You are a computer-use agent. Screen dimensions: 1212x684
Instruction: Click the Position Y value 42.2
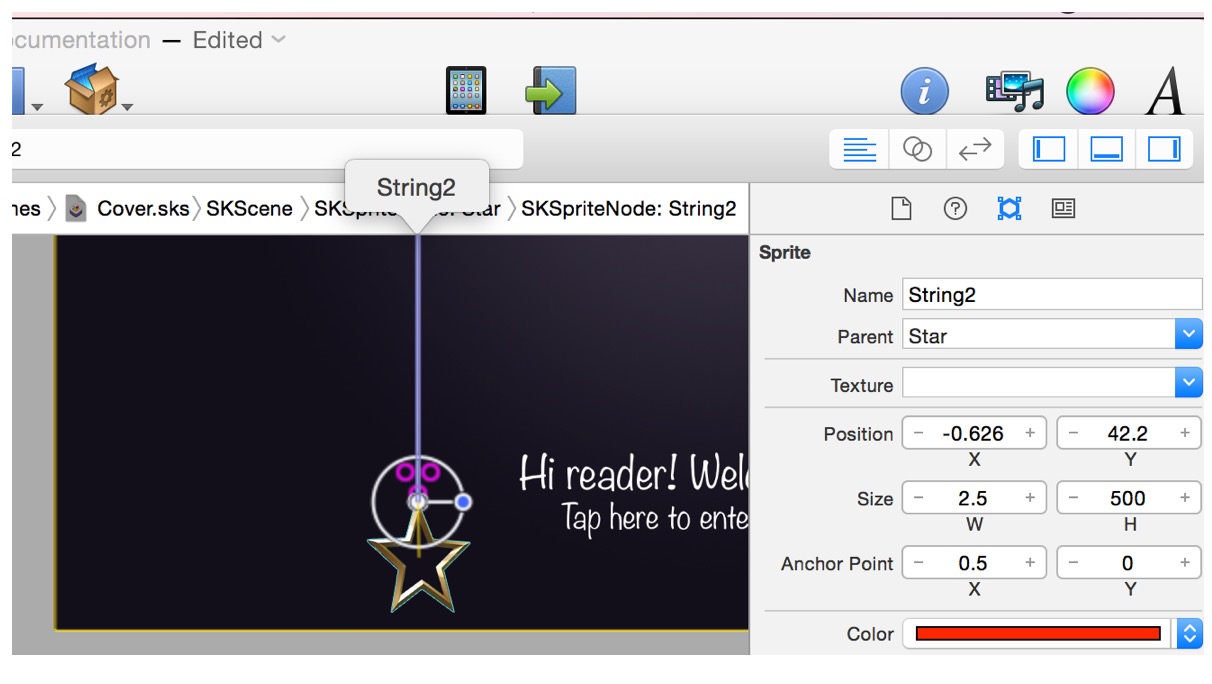pos(1128,433)
